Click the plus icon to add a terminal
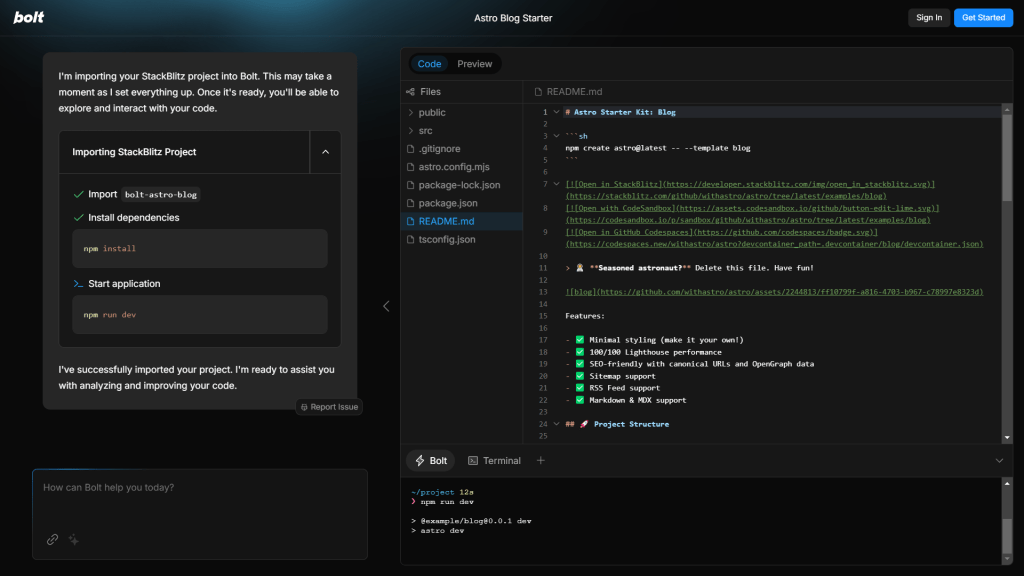This screenshot has width=1024, height=576. pos(541,460)
